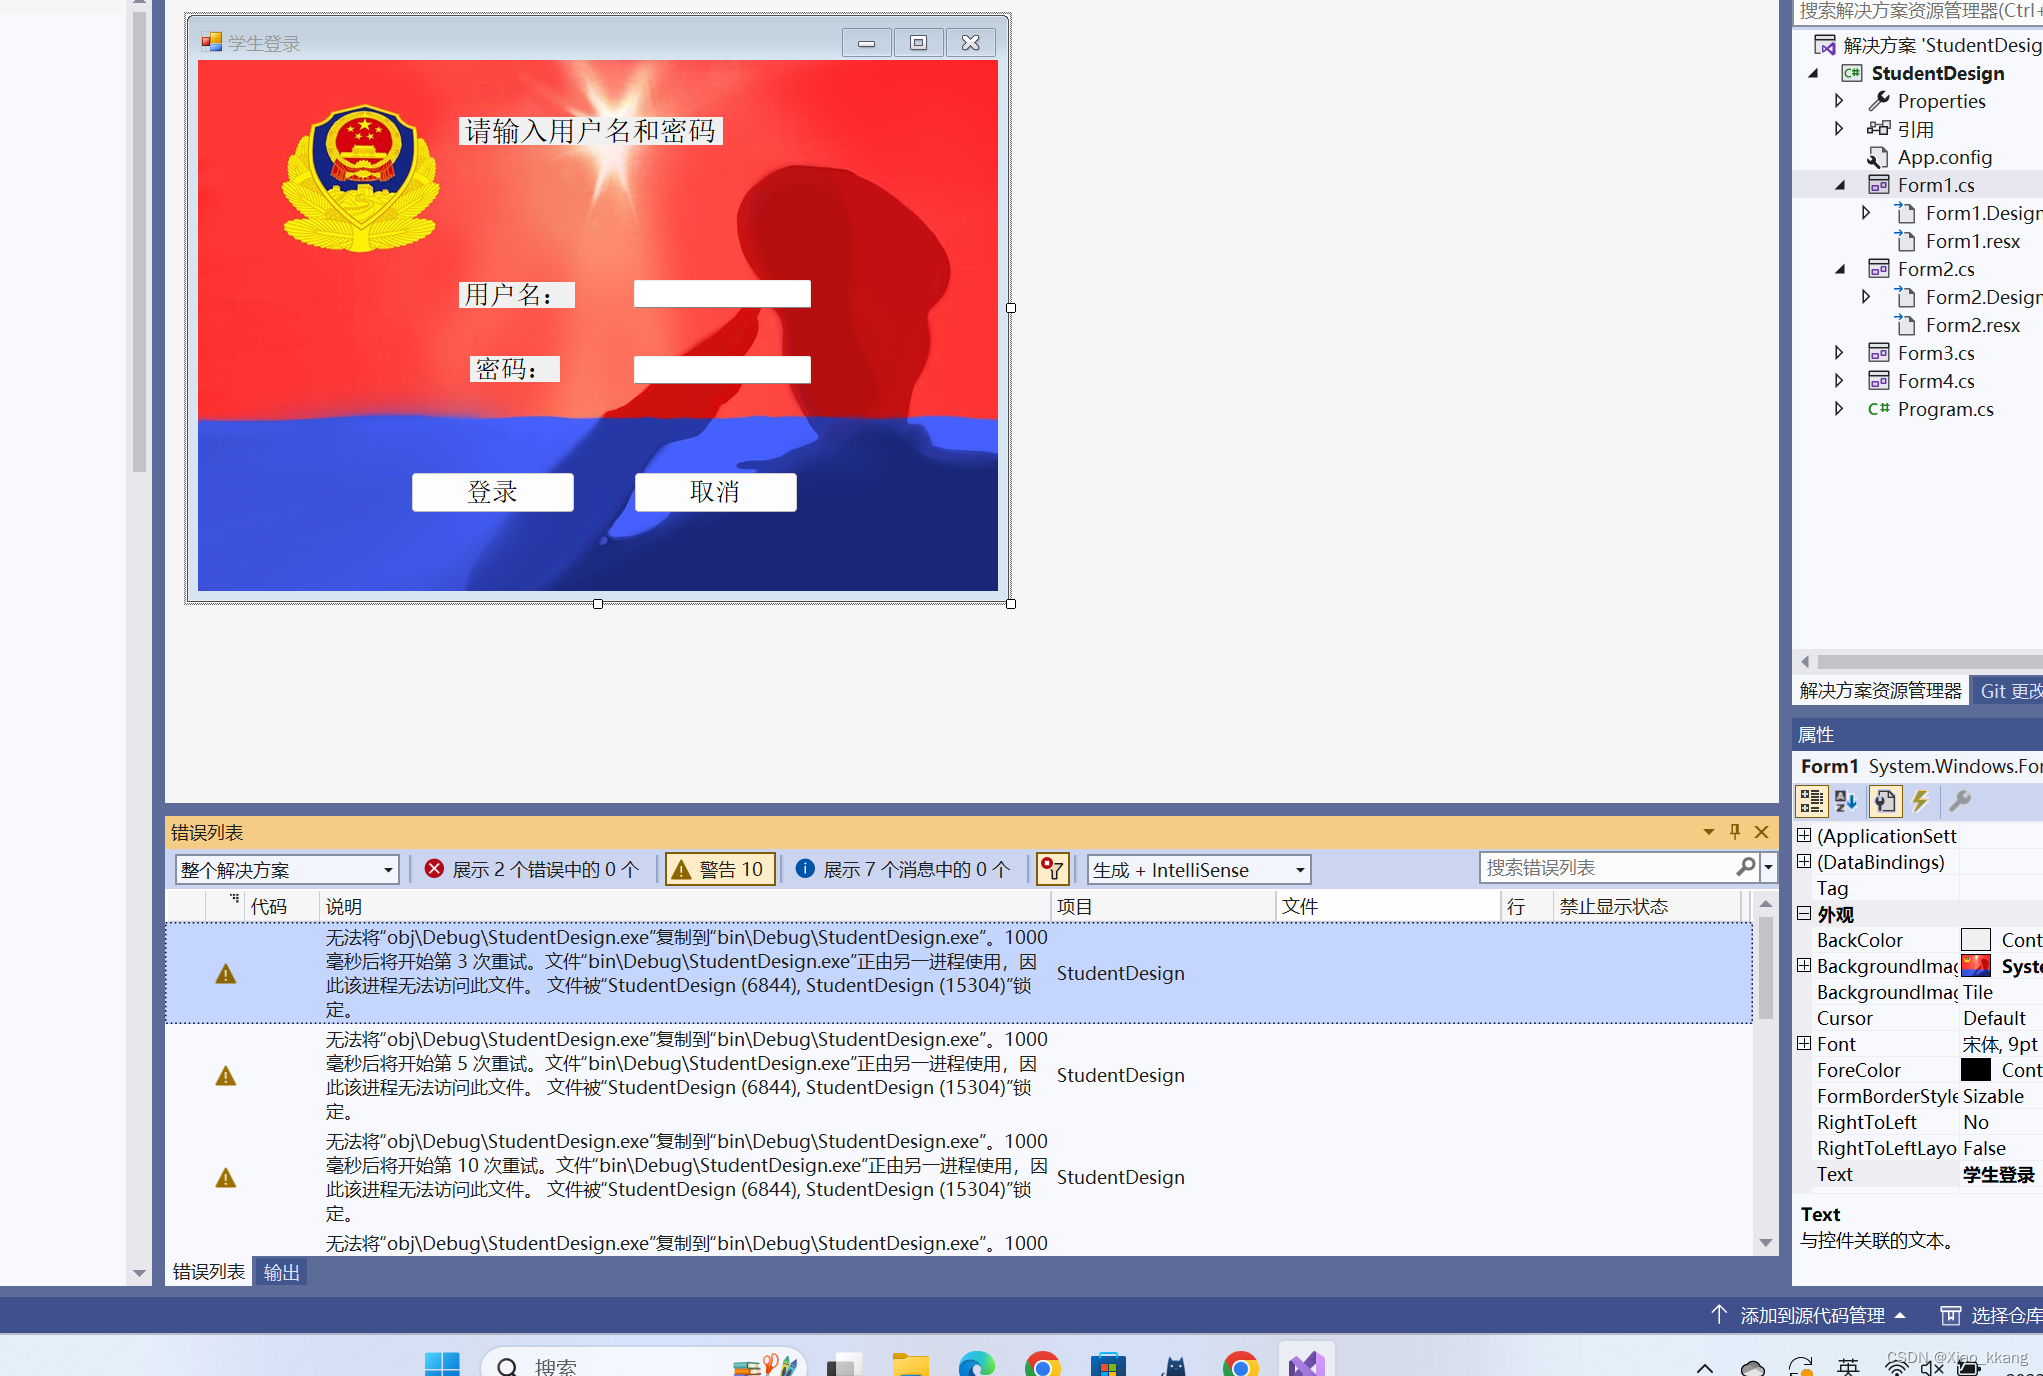This screenshot has width=2043, height=1376.
Task: Show the Events lightning bolt view
Action: (1920, 801)
